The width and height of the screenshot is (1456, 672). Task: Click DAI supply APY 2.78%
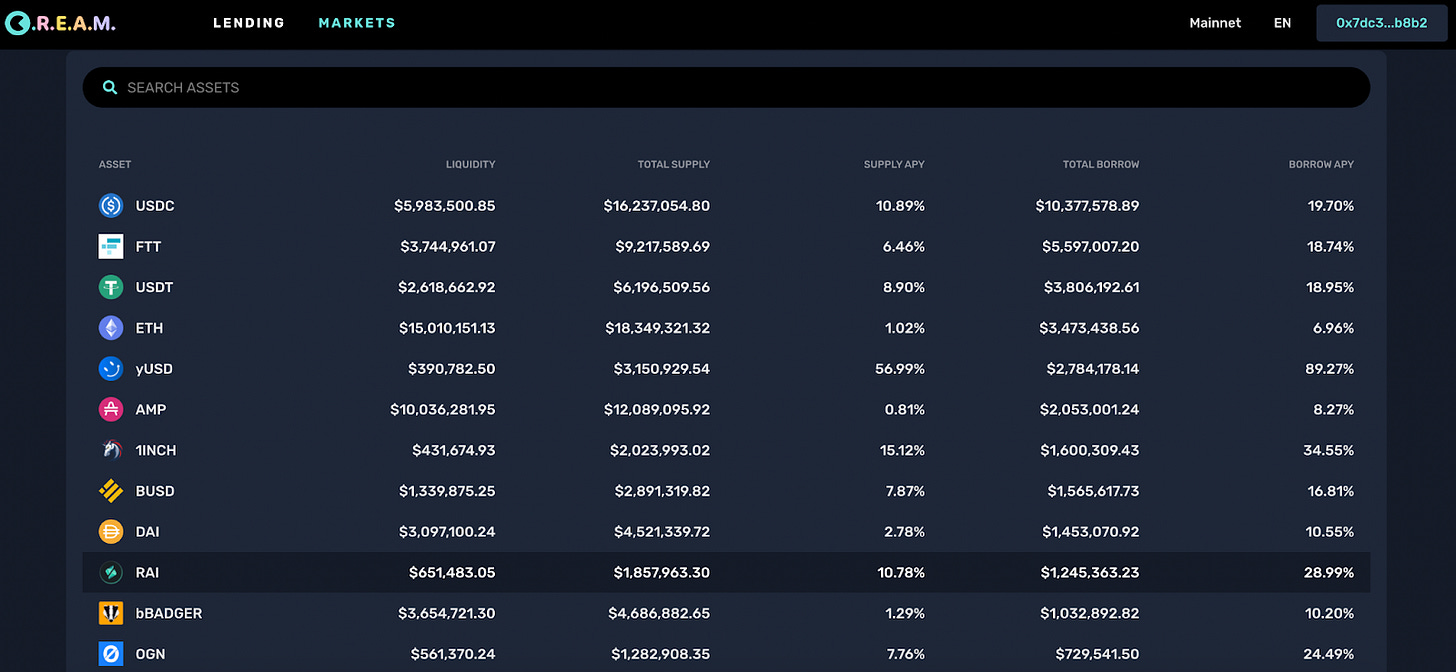(904, 532)
